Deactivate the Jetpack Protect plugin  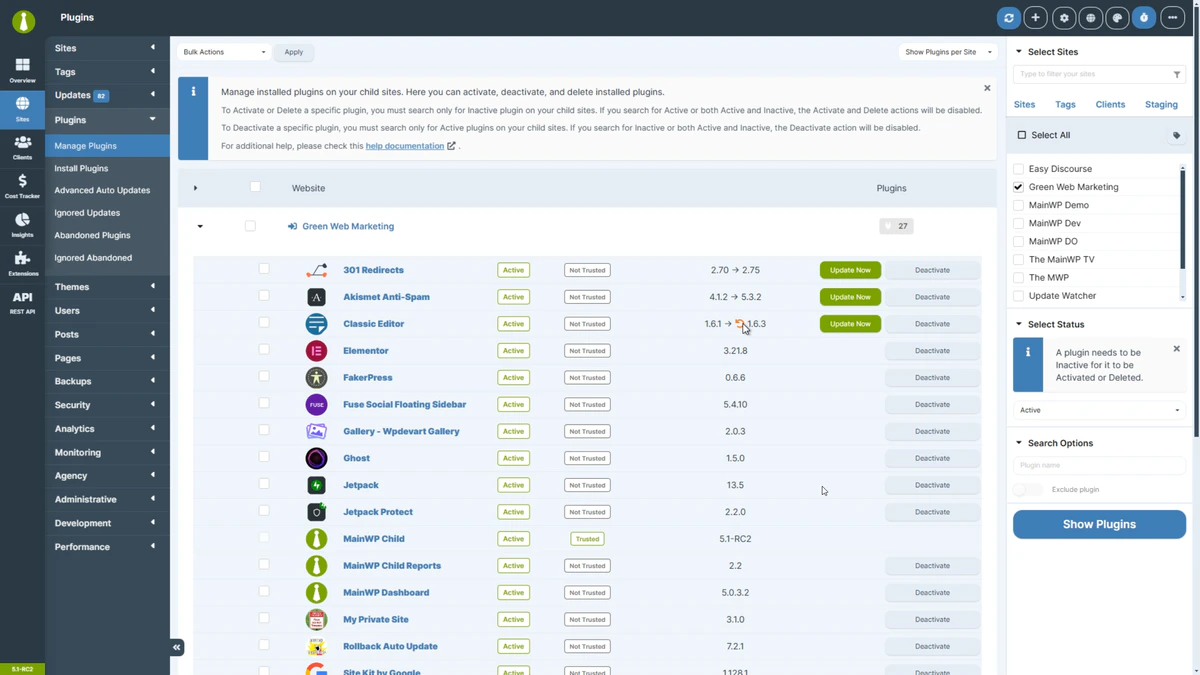tap(932, 512)
